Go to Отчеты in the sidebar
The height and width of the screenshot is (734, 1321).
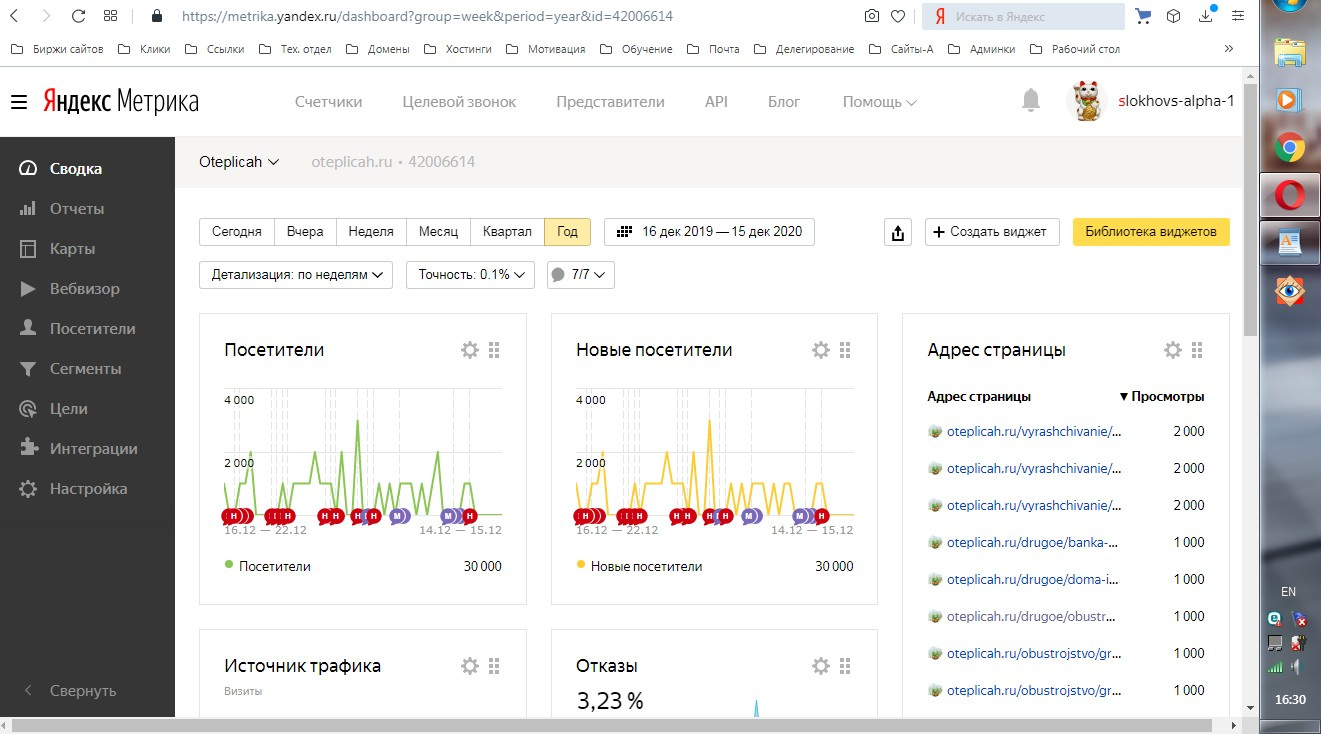(77, 209)
